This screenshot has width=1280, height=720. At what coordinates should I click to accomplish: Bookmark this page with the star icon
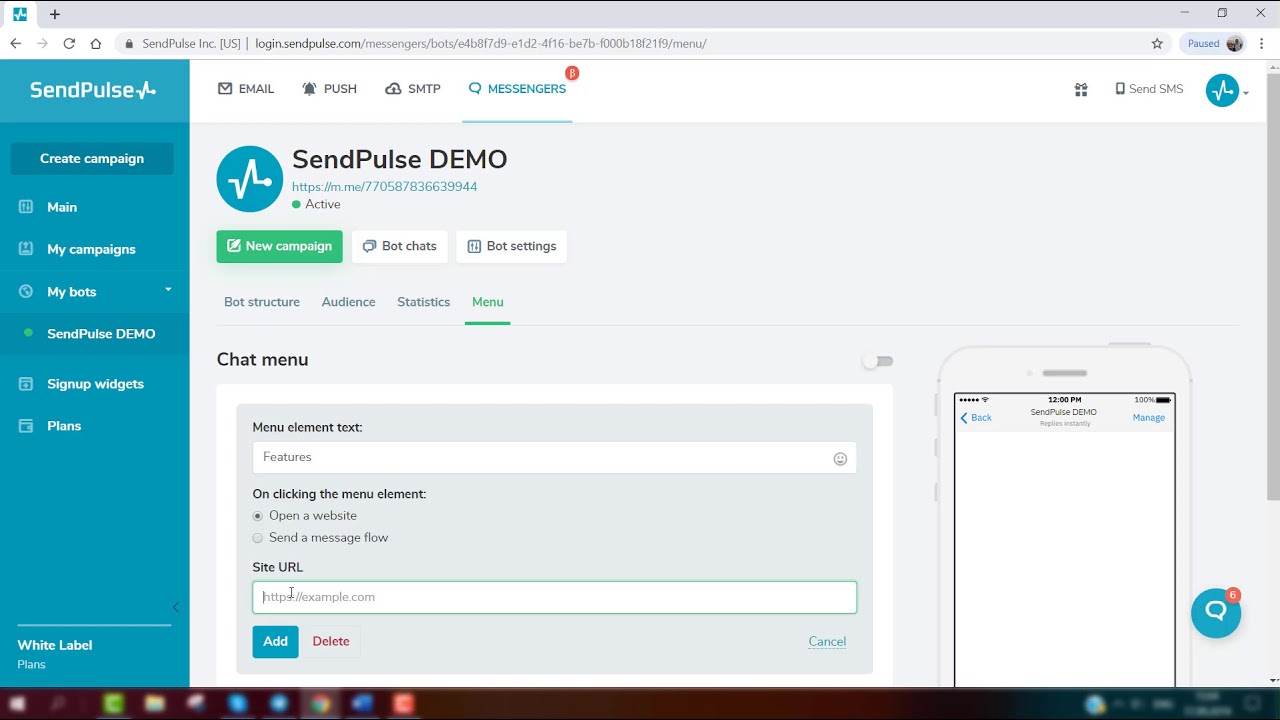tap(1157, 43)
